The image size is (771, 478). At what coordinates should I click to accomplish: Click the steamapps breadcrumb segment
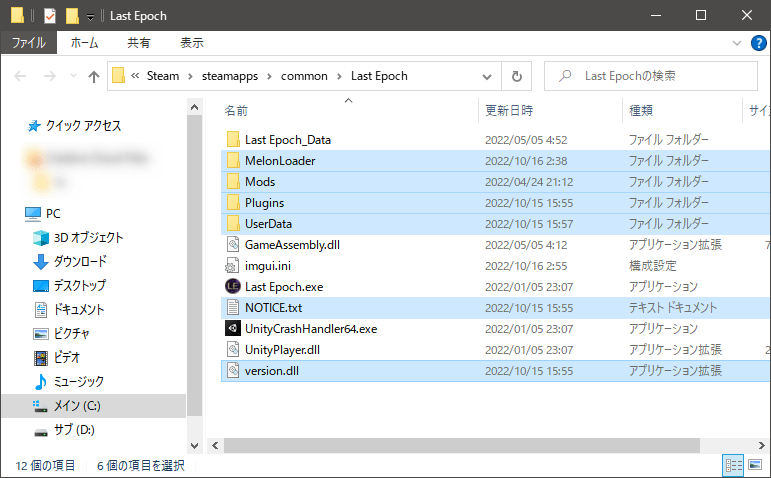[230, 76]
